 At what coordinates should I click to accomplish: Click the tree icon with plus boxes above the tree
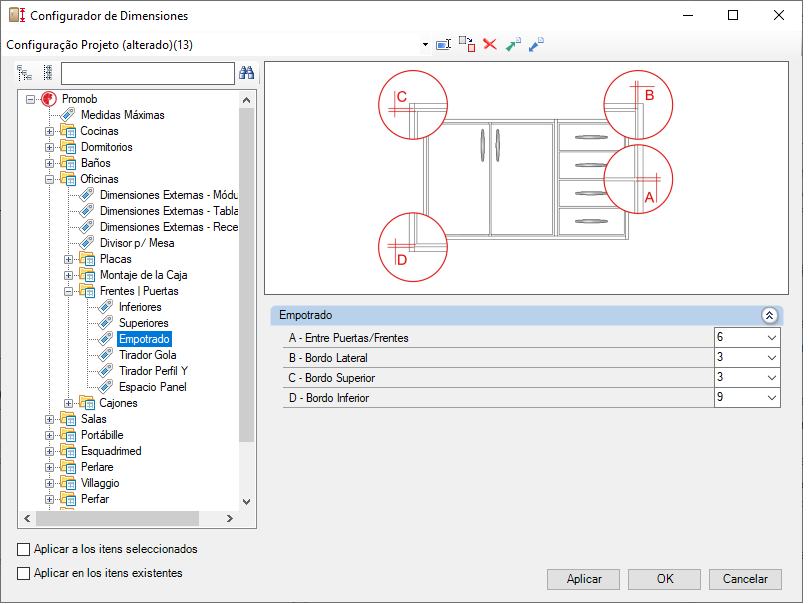coord(48,73)
